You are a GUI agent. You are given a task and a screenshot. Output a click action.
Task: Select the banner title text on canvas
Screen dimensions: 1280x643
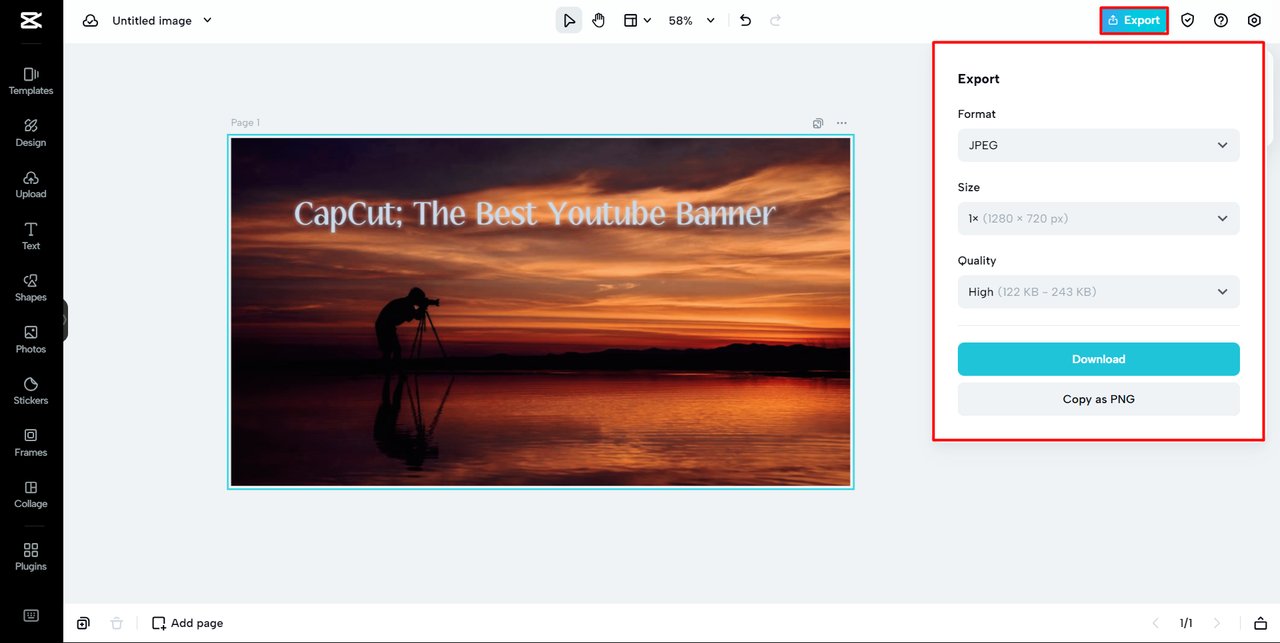click(535, 214)
